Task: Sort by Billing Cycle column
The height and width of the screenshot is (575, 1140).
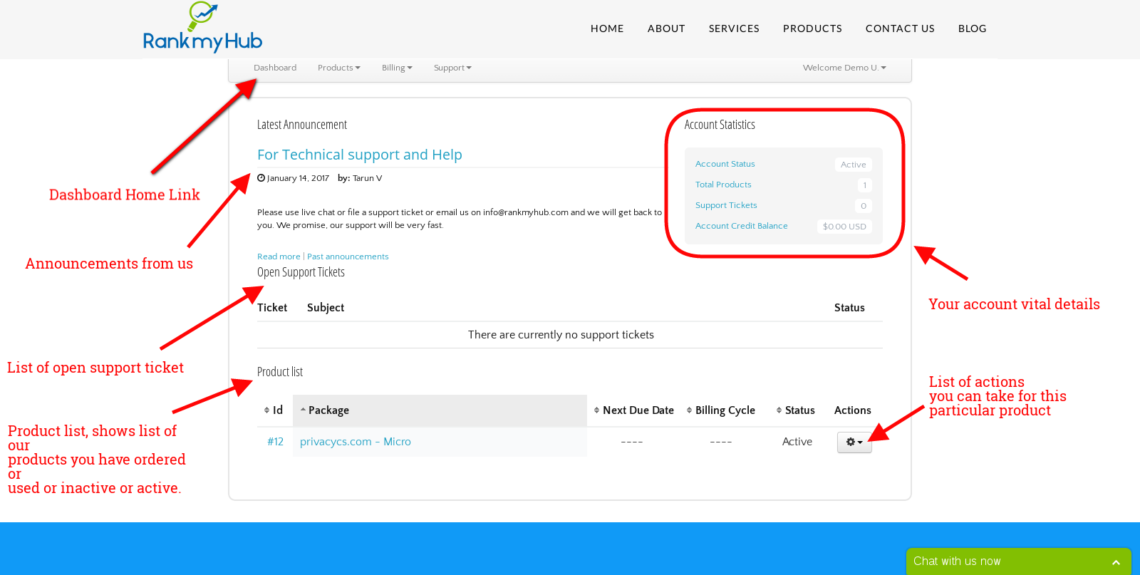Action: point(721,410)
